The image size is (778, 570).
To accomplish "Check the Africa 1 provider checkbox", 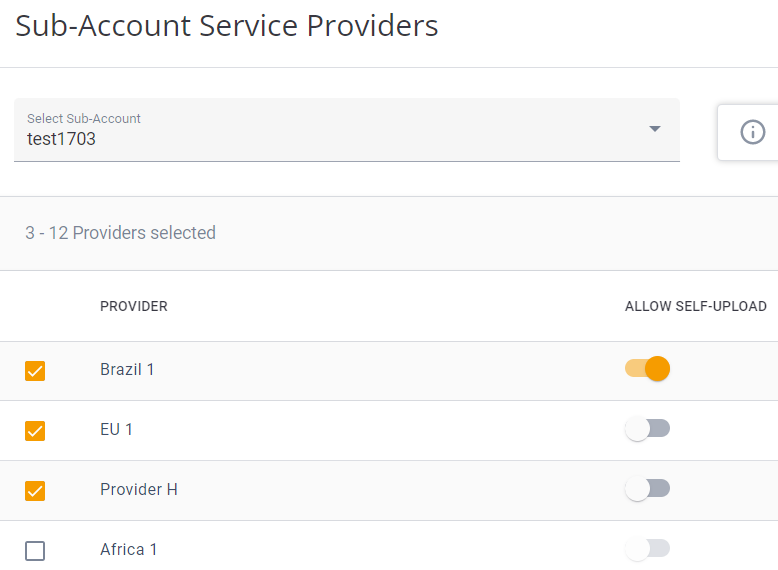I will (x=35, y=551).
